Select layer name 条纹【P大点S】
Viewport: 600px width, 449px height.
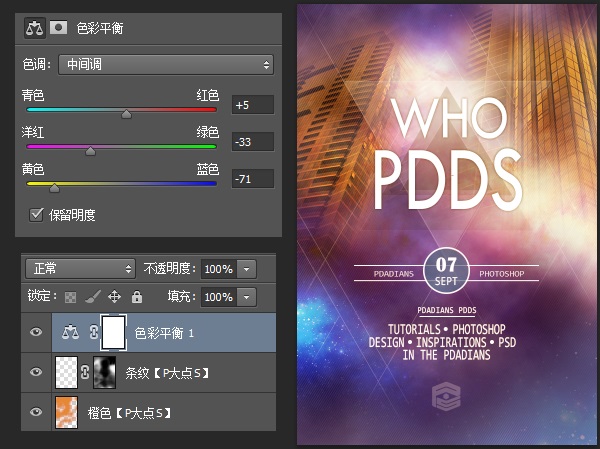tap(168, 373)
